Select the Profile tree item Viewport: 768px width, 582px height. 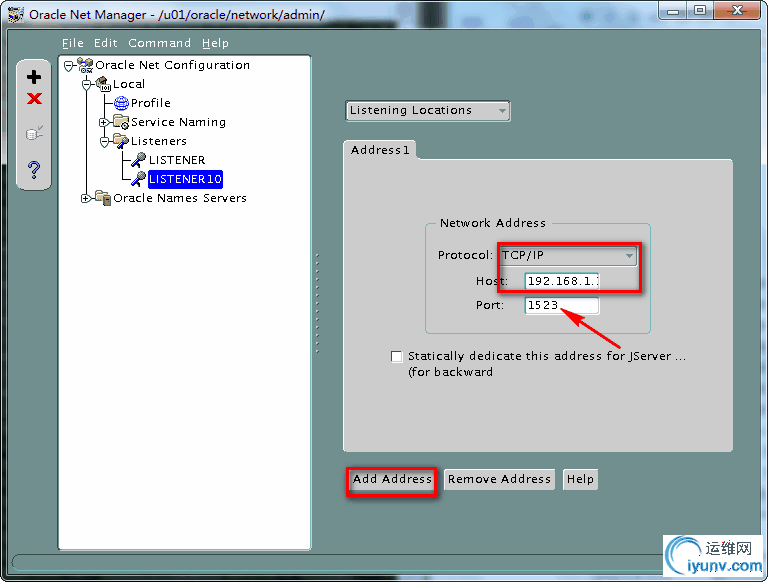151,103
